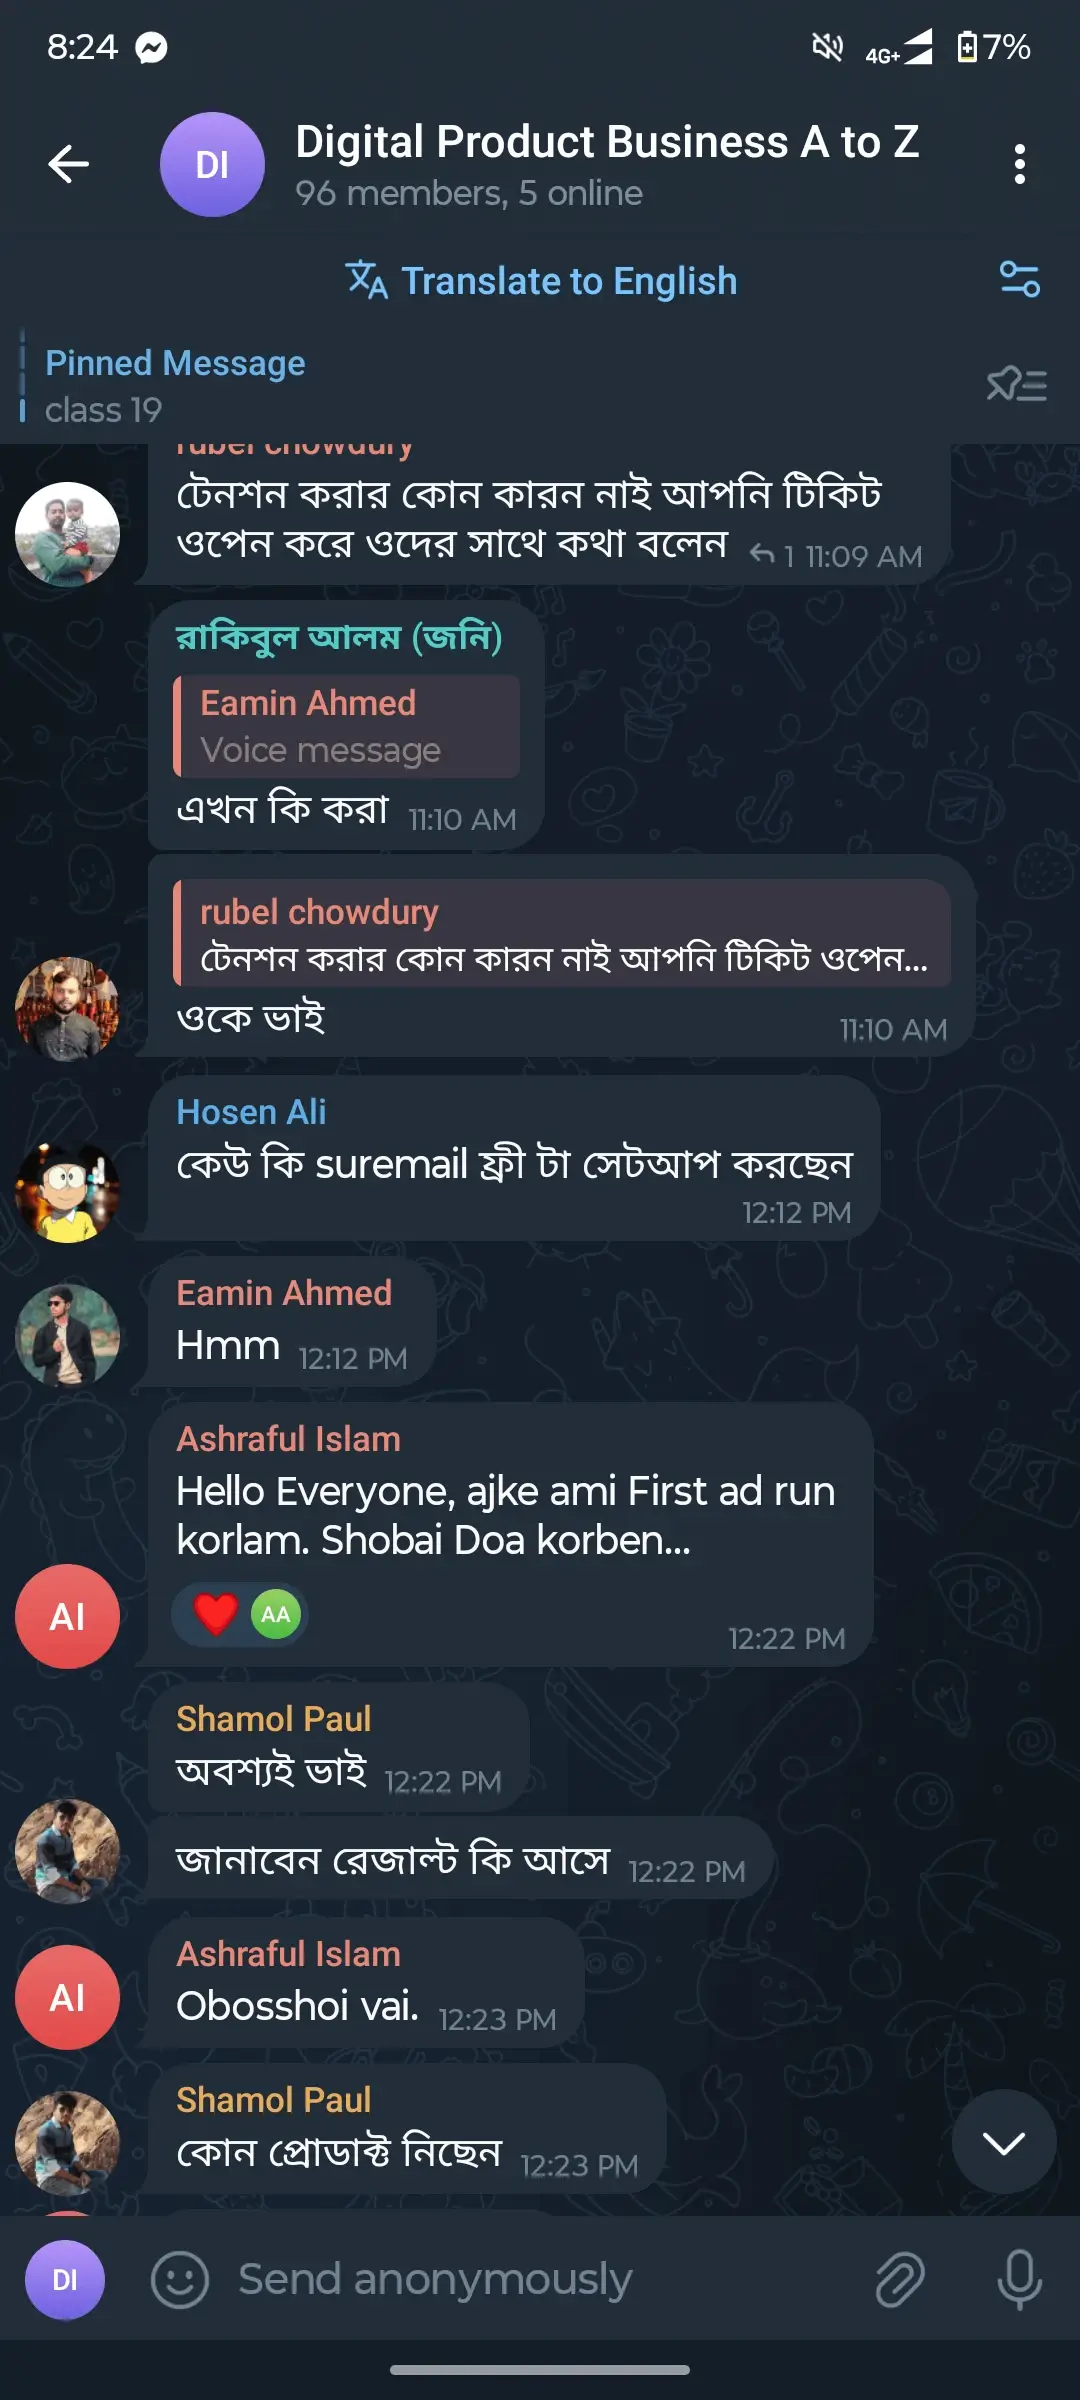Open pinned messages list icon

click(1017, 384)
